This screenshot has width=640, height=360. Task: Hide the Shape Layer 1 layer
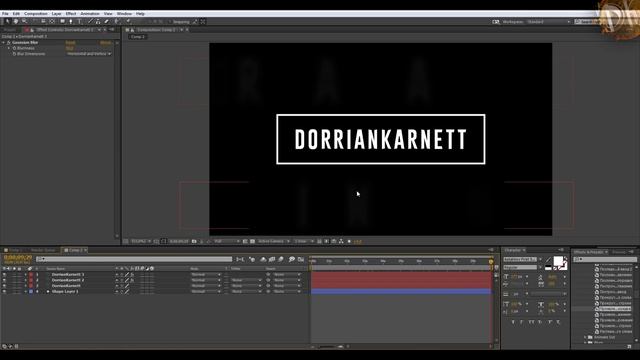click(4, 291)
